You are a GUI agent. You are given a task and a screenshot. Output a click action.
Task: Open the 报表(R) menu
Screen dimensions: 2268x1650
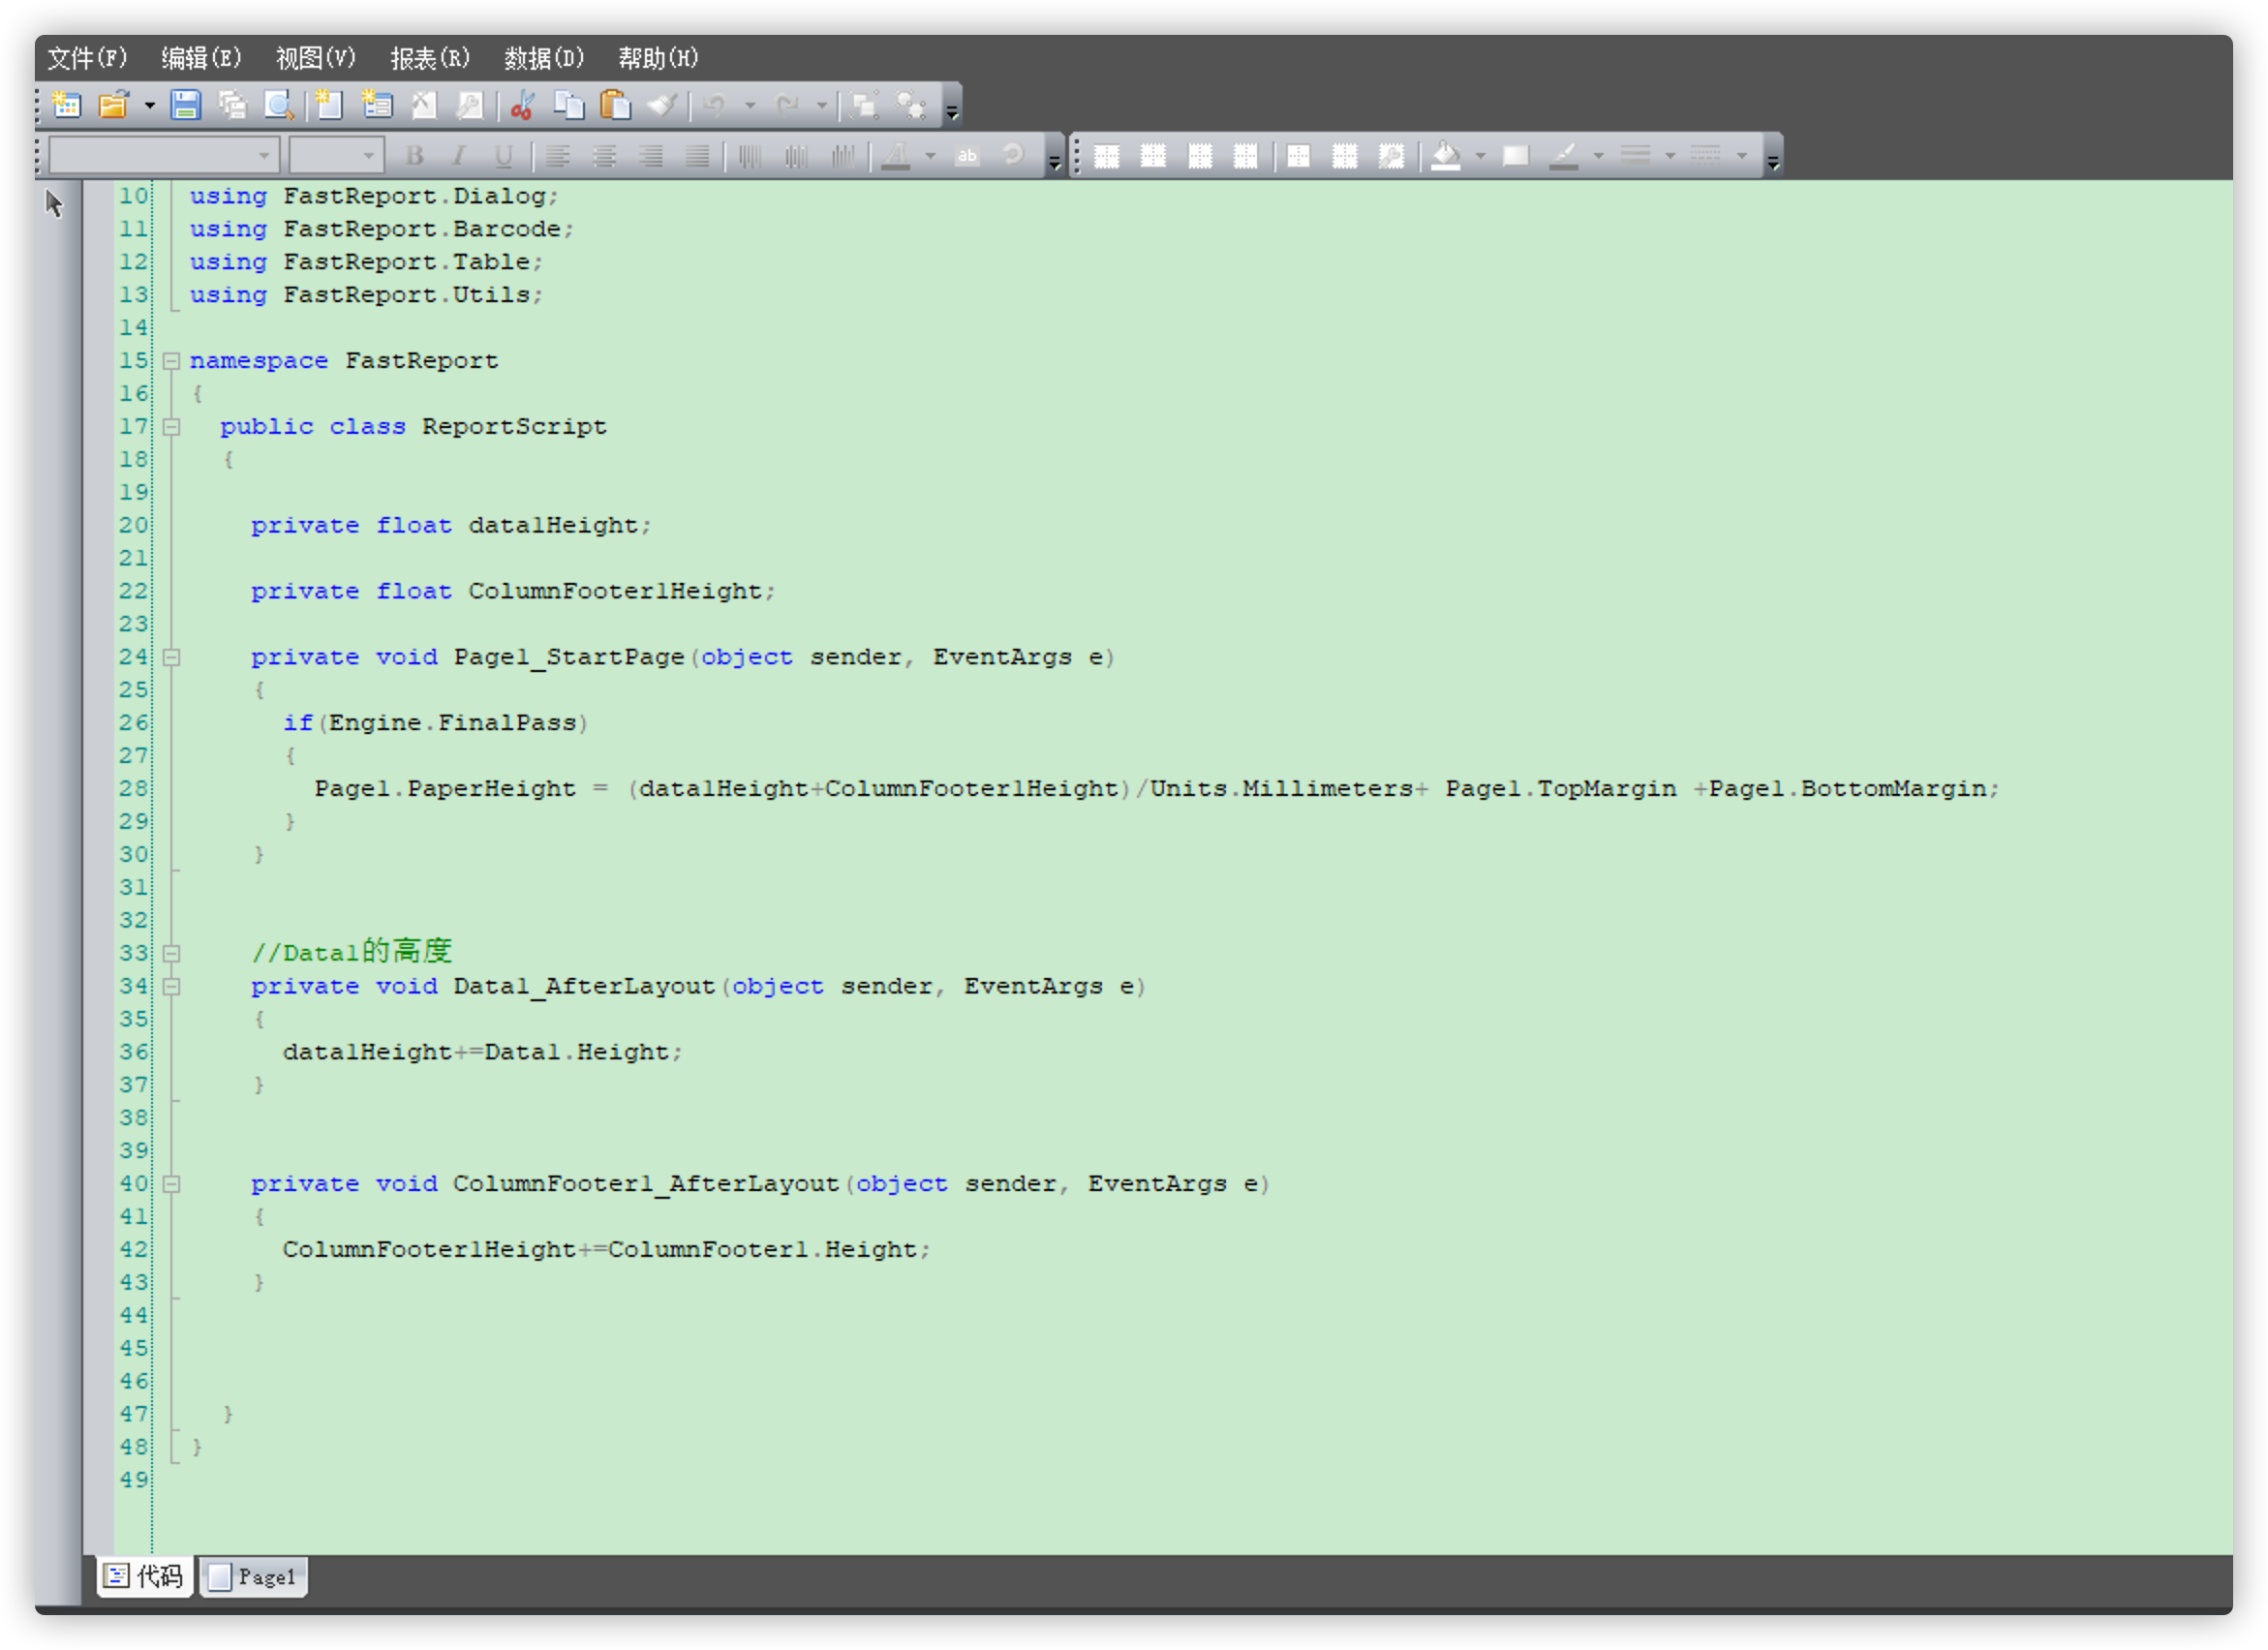point(430,58)
